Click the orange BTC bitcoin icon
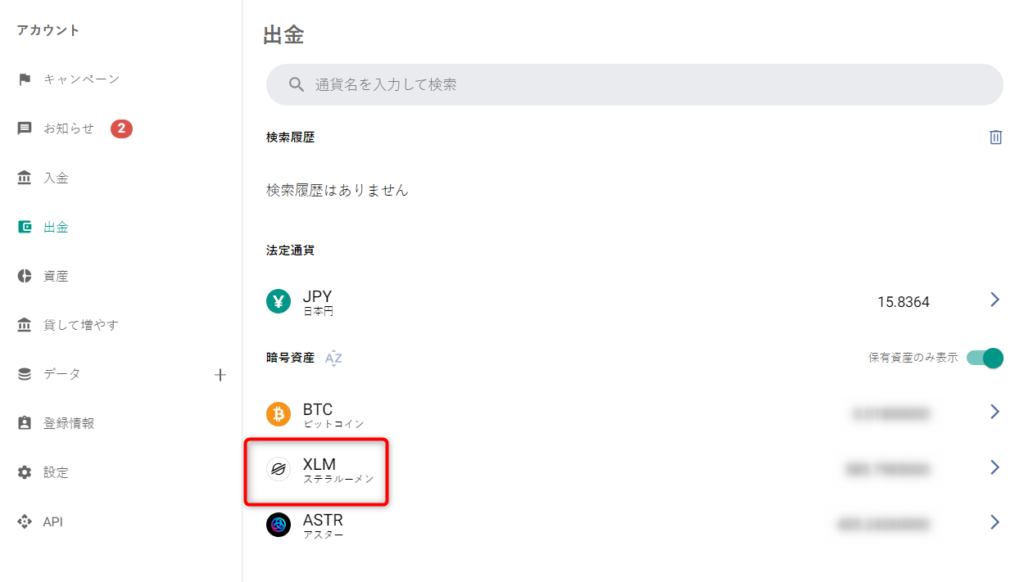The image size is (1024, 582). pyautogui.click(x=278, y=414)
